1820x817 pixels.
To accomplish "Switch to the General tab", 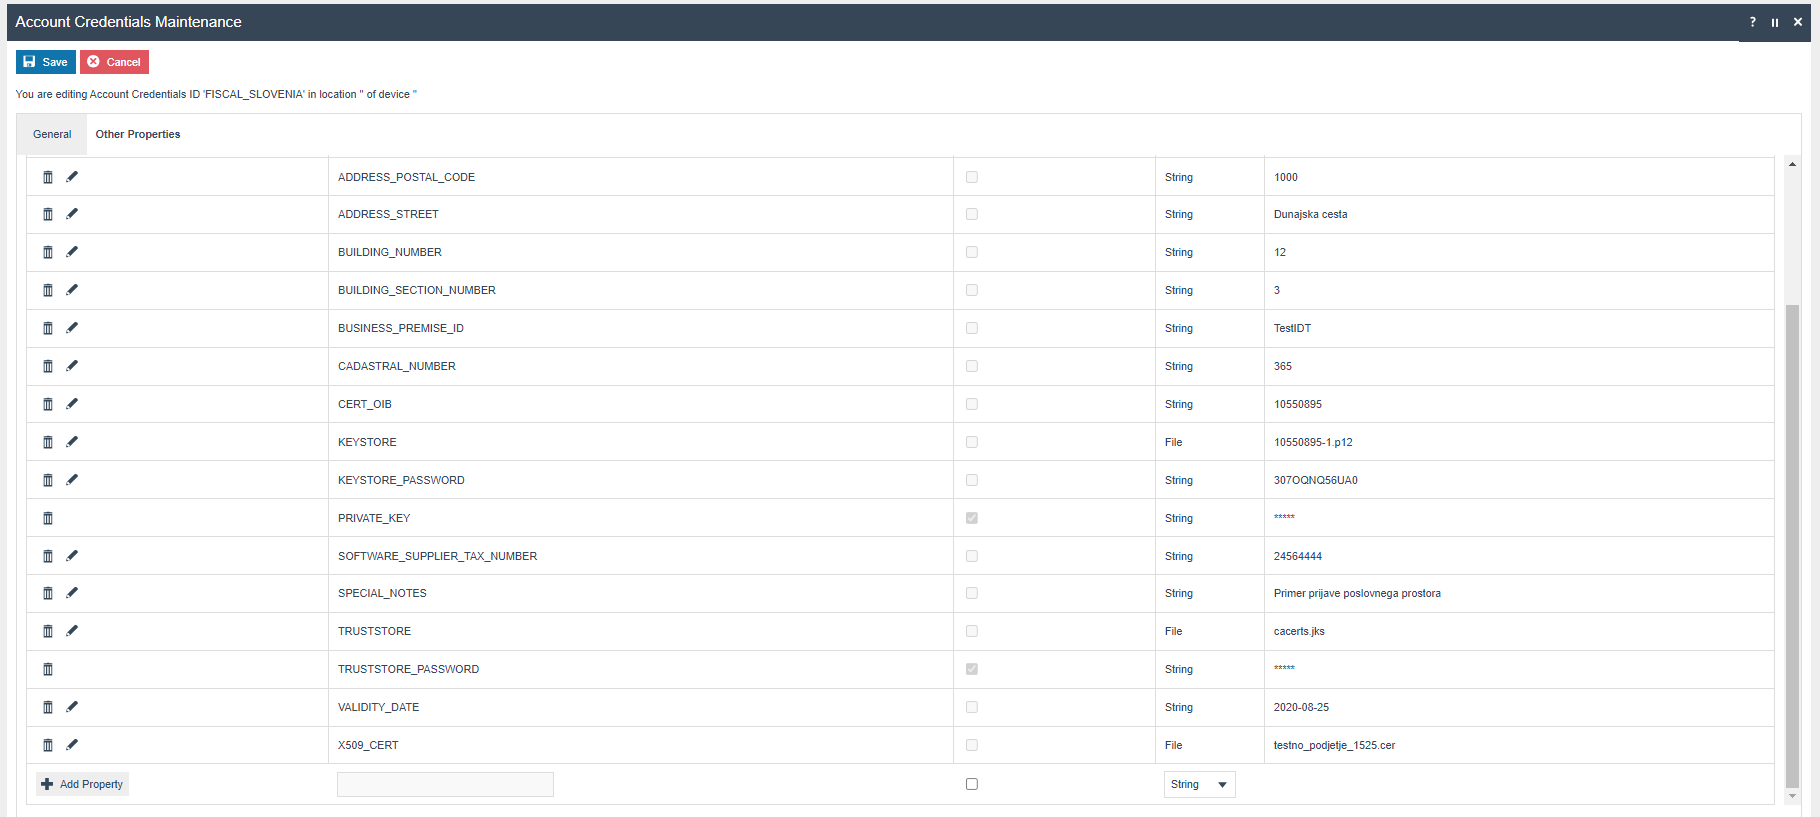I will tap(52, 134).
